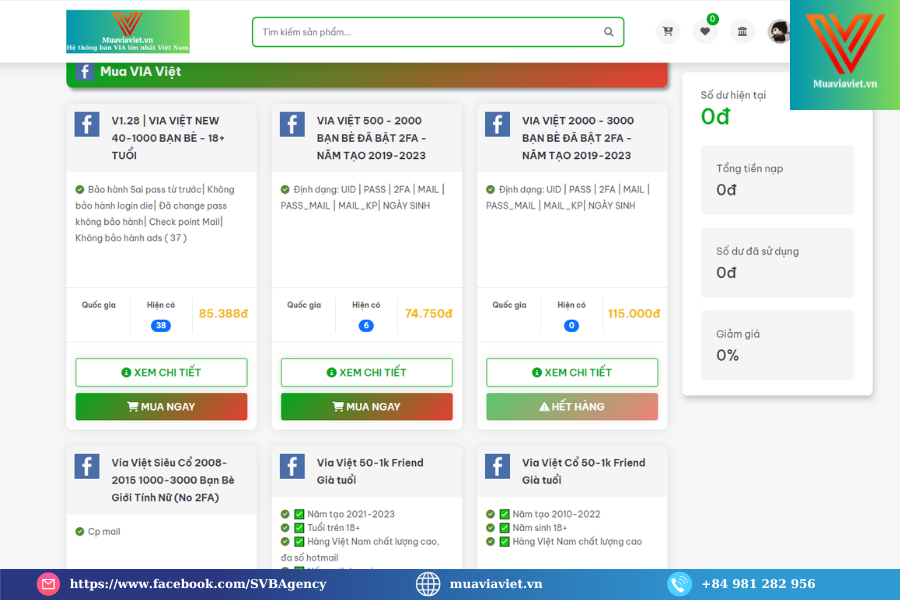The width and height of the screenshot is (900, 600).
Task: Click the Cp mail description line
Action: tap(104, 532)
